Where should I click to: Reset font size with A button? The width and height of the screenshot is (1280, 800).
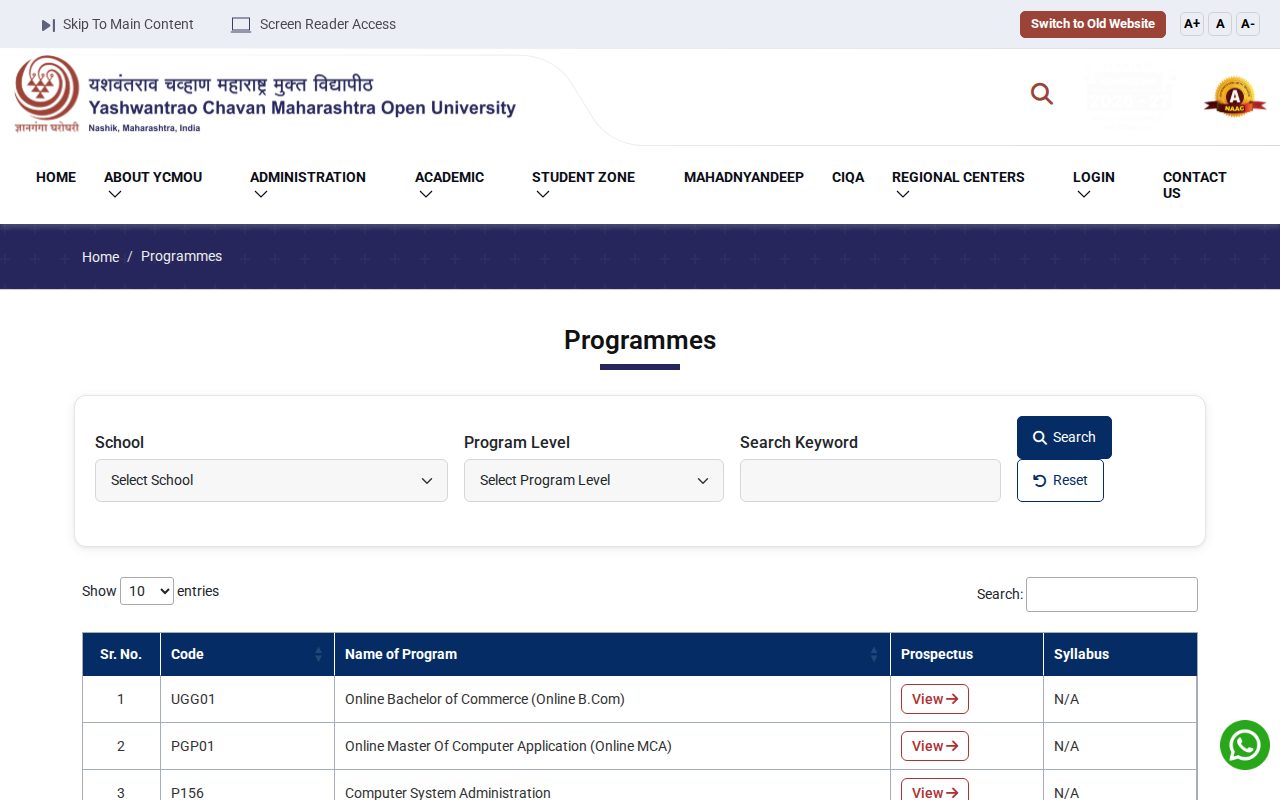tap(1220, 24)
